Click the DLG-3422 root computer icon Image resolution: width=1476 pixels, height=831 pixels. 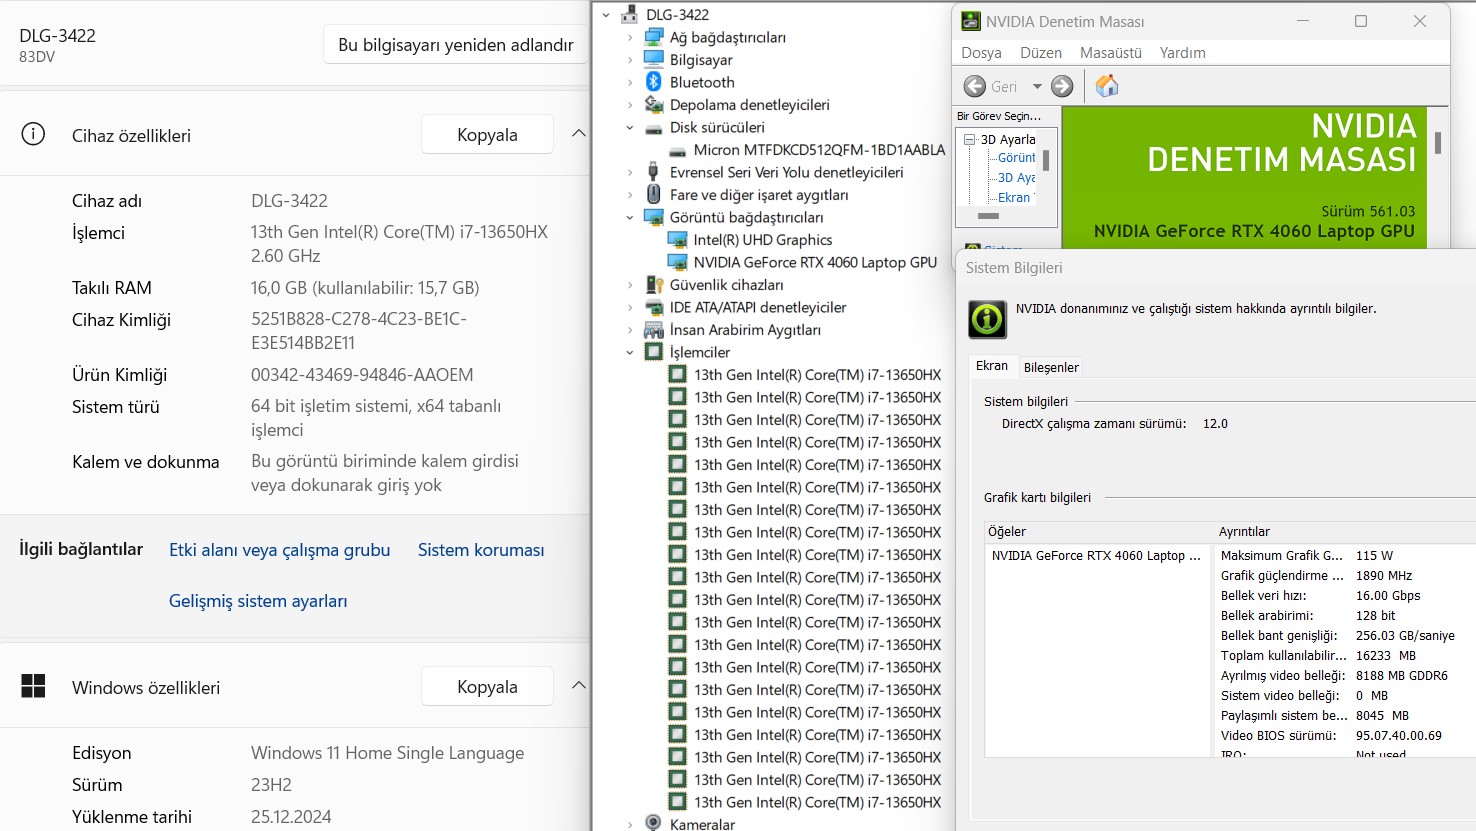tap(630, 14)
